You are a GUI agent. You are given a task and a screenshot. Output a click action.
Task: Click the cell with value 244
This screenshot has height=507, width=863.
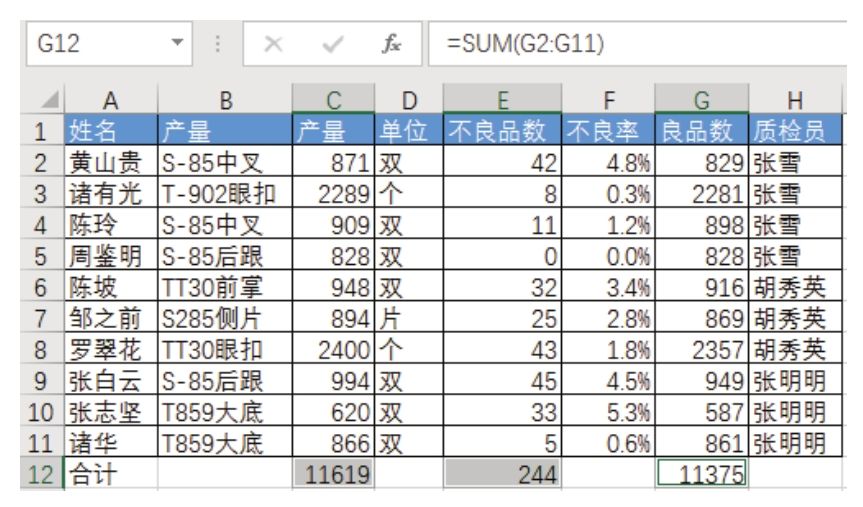tap(503, 475)
